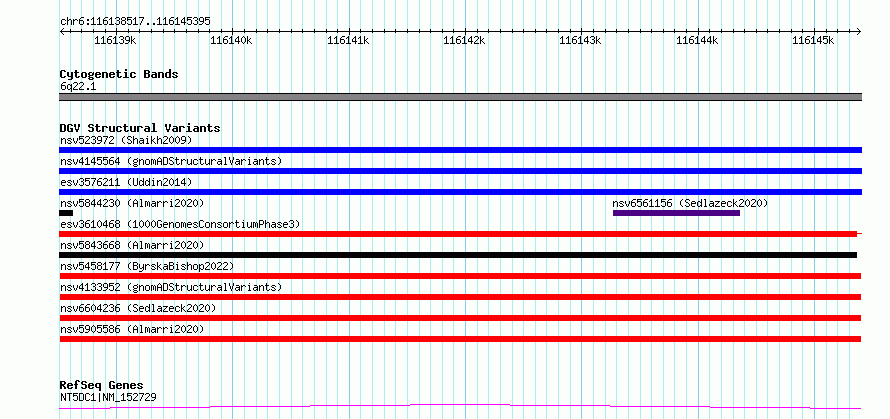Open the nsv5458177 (ByrskaBishop2022) label

tap(147, 266)
